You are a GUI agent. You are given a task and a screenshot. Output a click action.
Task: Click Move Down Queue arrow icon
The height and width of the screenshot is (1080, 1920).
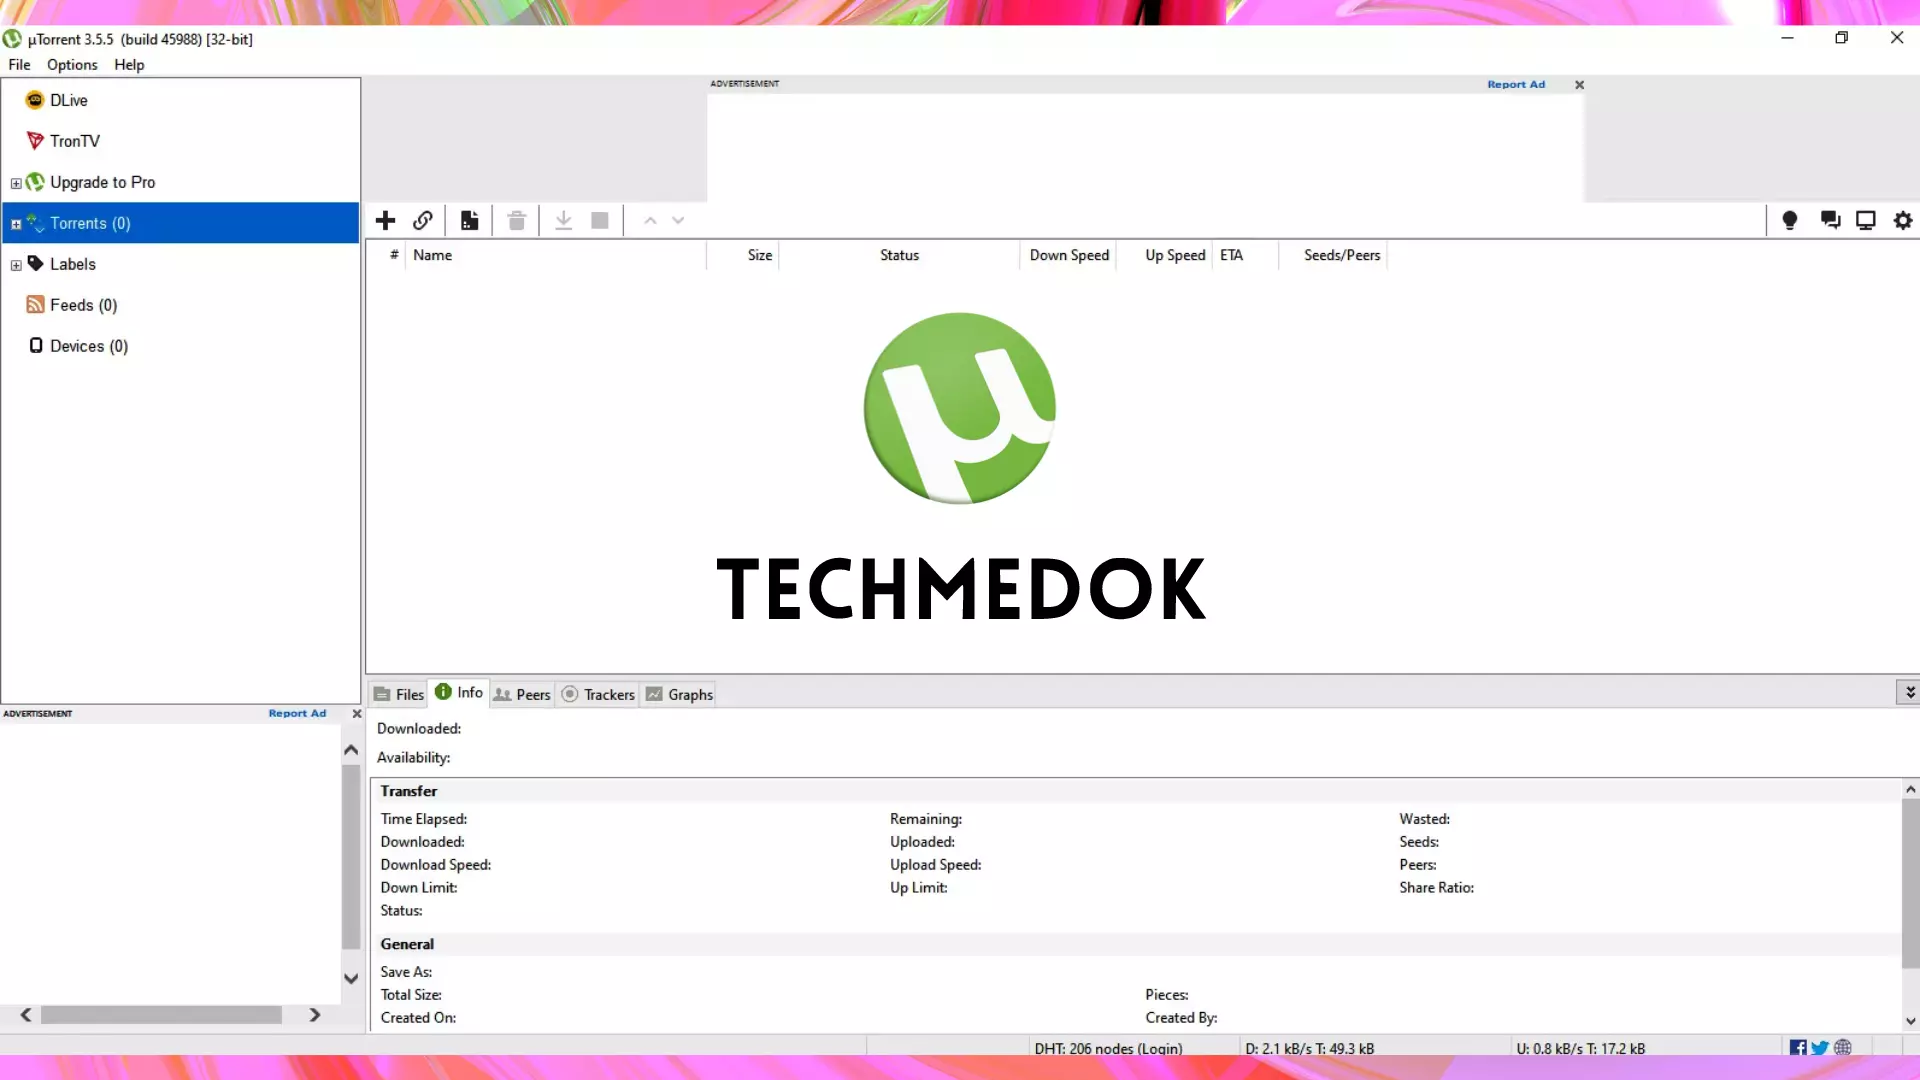(x=678, y=220)
